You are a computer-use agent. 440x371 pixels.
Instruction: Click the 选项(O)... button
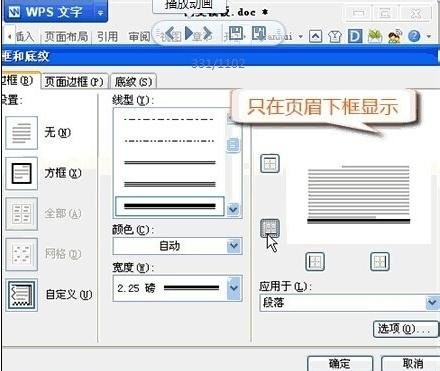point(405,329)
